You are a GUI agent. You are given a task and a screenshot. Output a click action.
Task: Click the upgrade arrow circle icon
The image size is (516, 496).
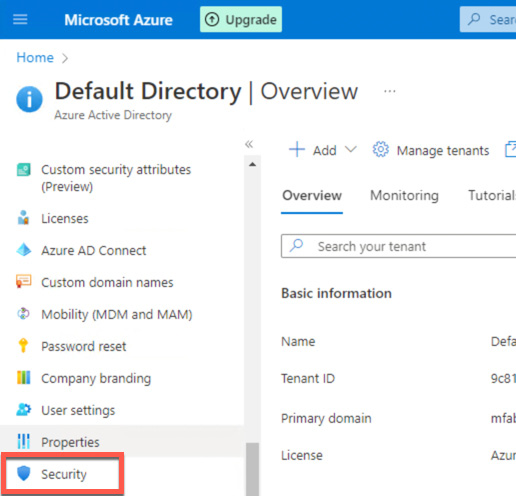(x=212, y=20)
